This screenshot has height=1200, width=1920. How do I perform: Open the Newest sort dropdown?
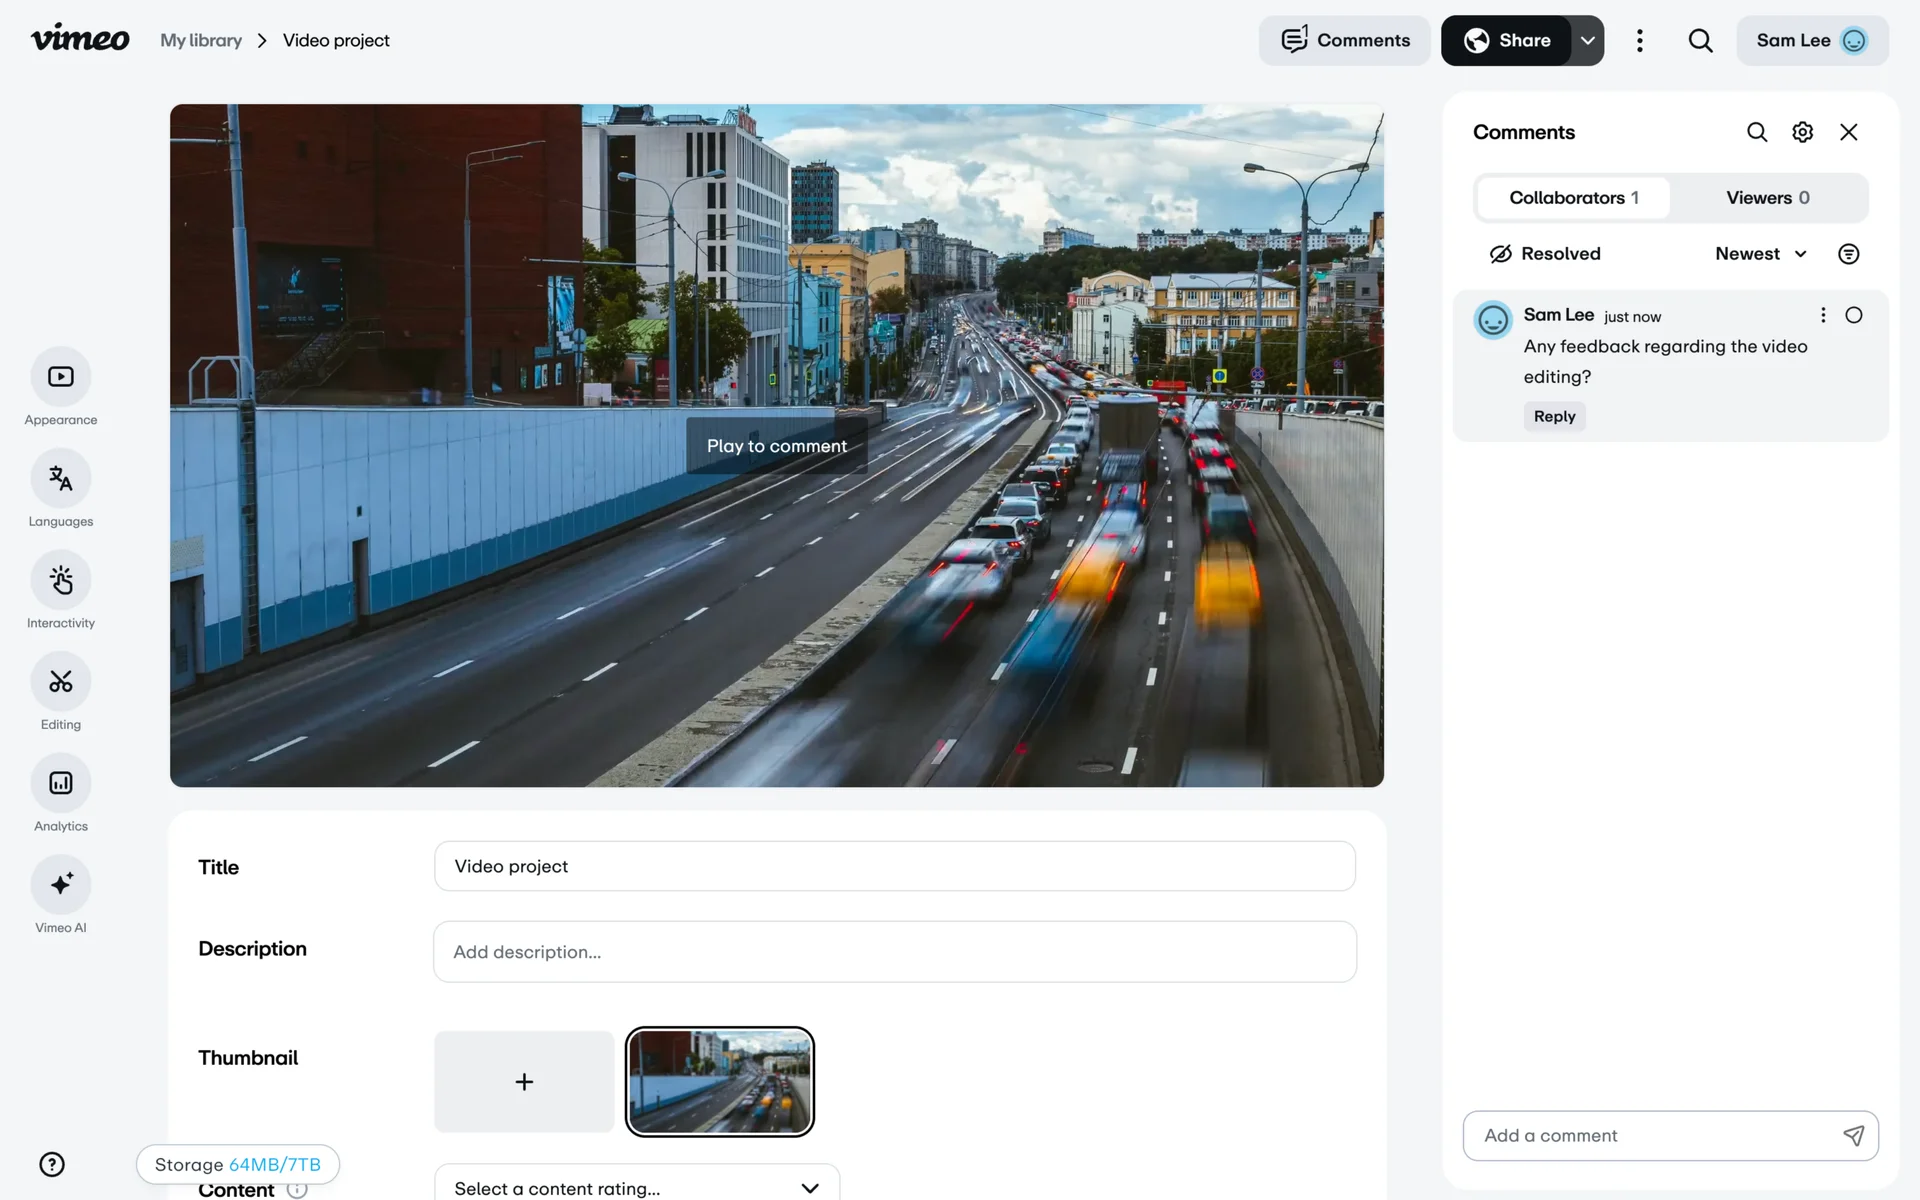coord(1760,254)
